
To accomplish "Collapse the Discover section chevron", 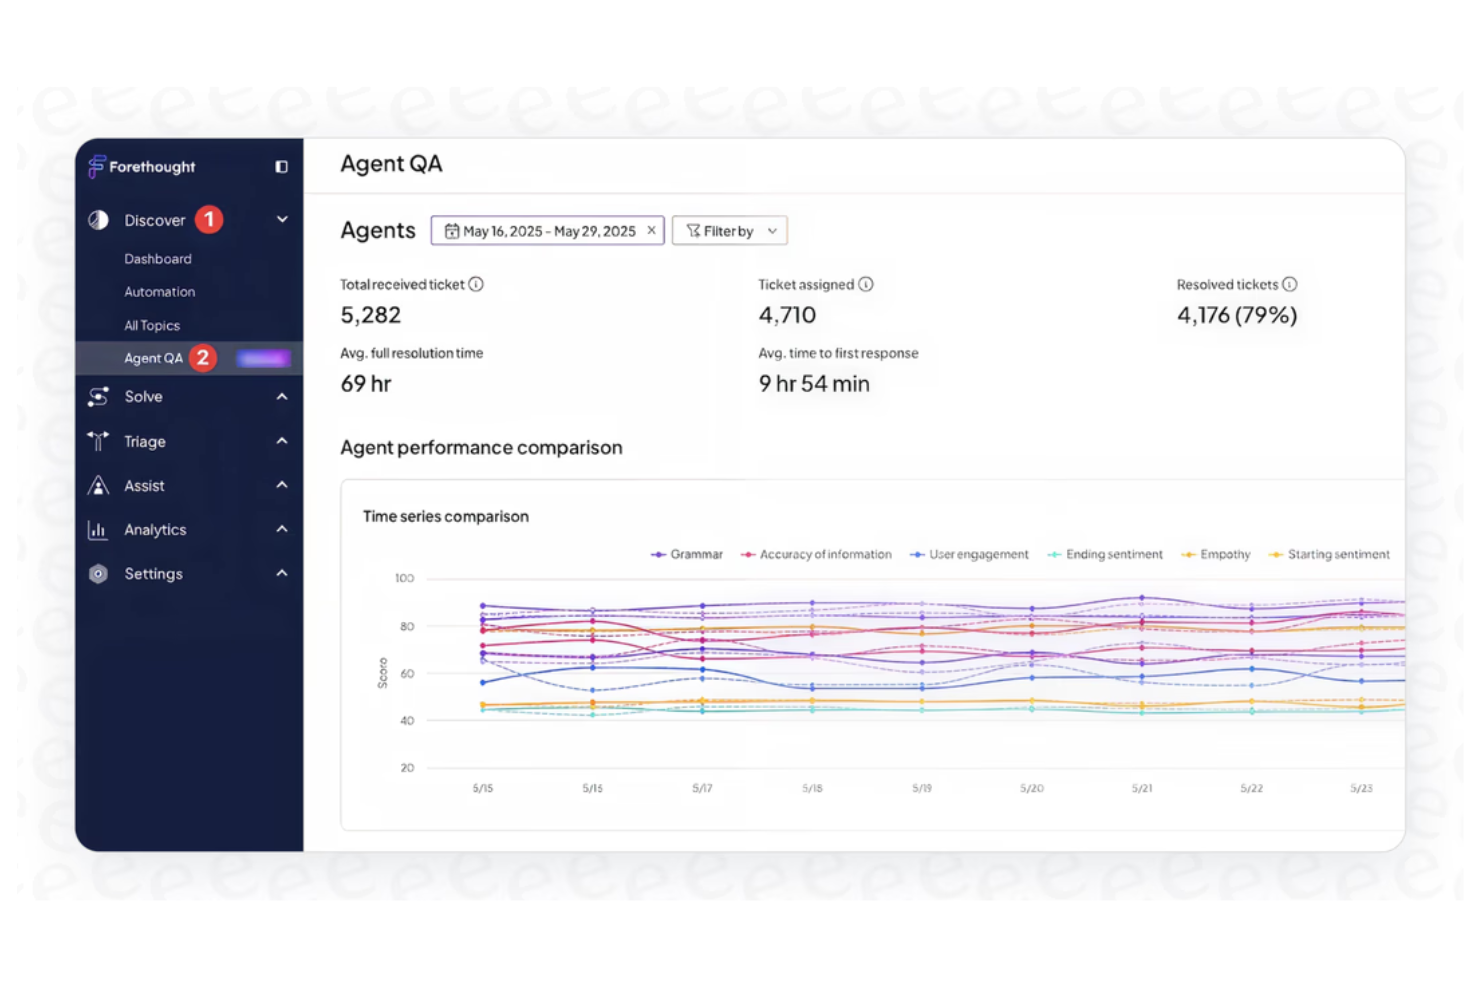I will (x=282, y=218).
